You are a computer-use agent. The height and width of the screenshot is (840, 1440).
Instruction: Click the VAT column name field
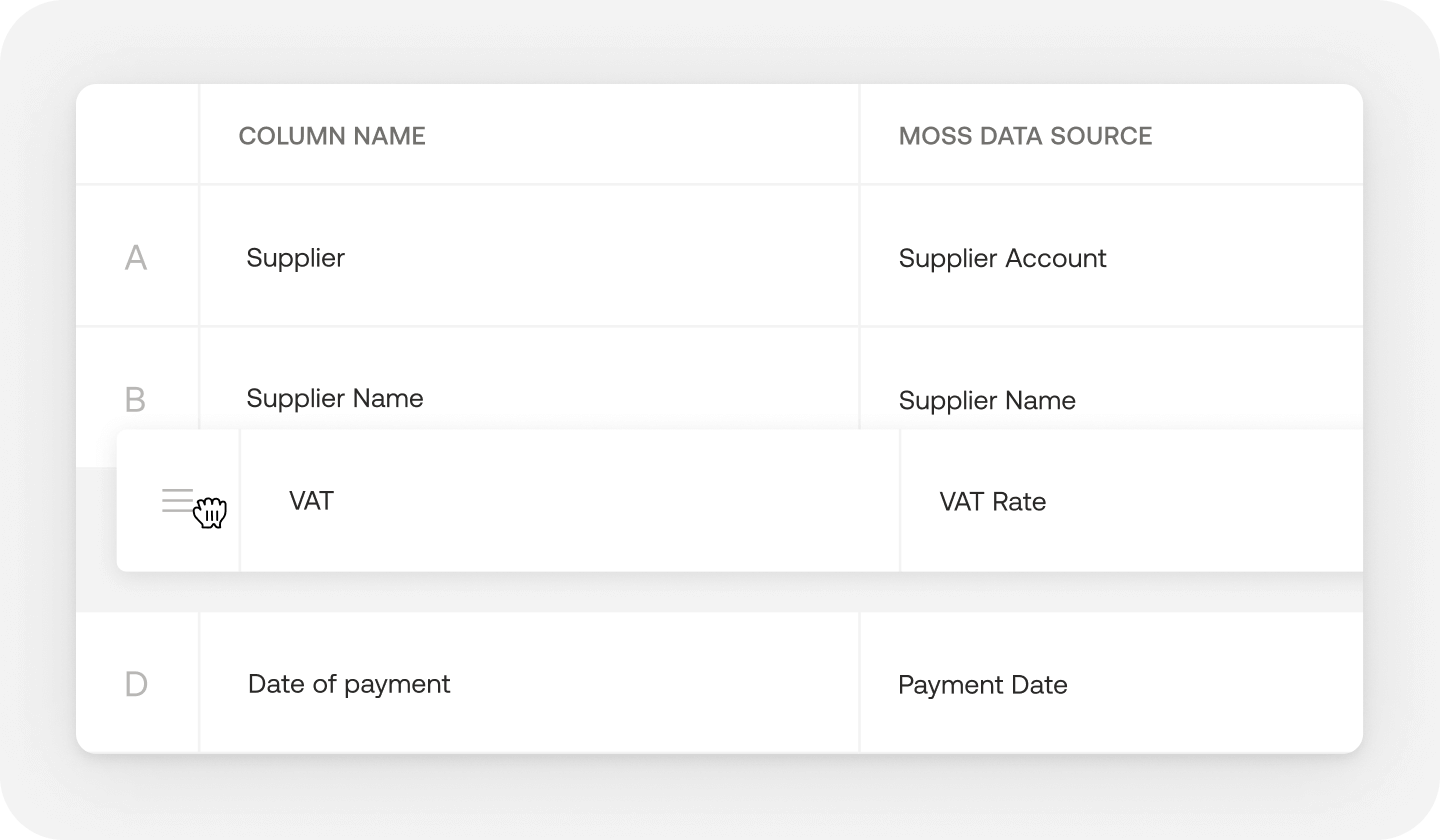[x=311, y=500]
